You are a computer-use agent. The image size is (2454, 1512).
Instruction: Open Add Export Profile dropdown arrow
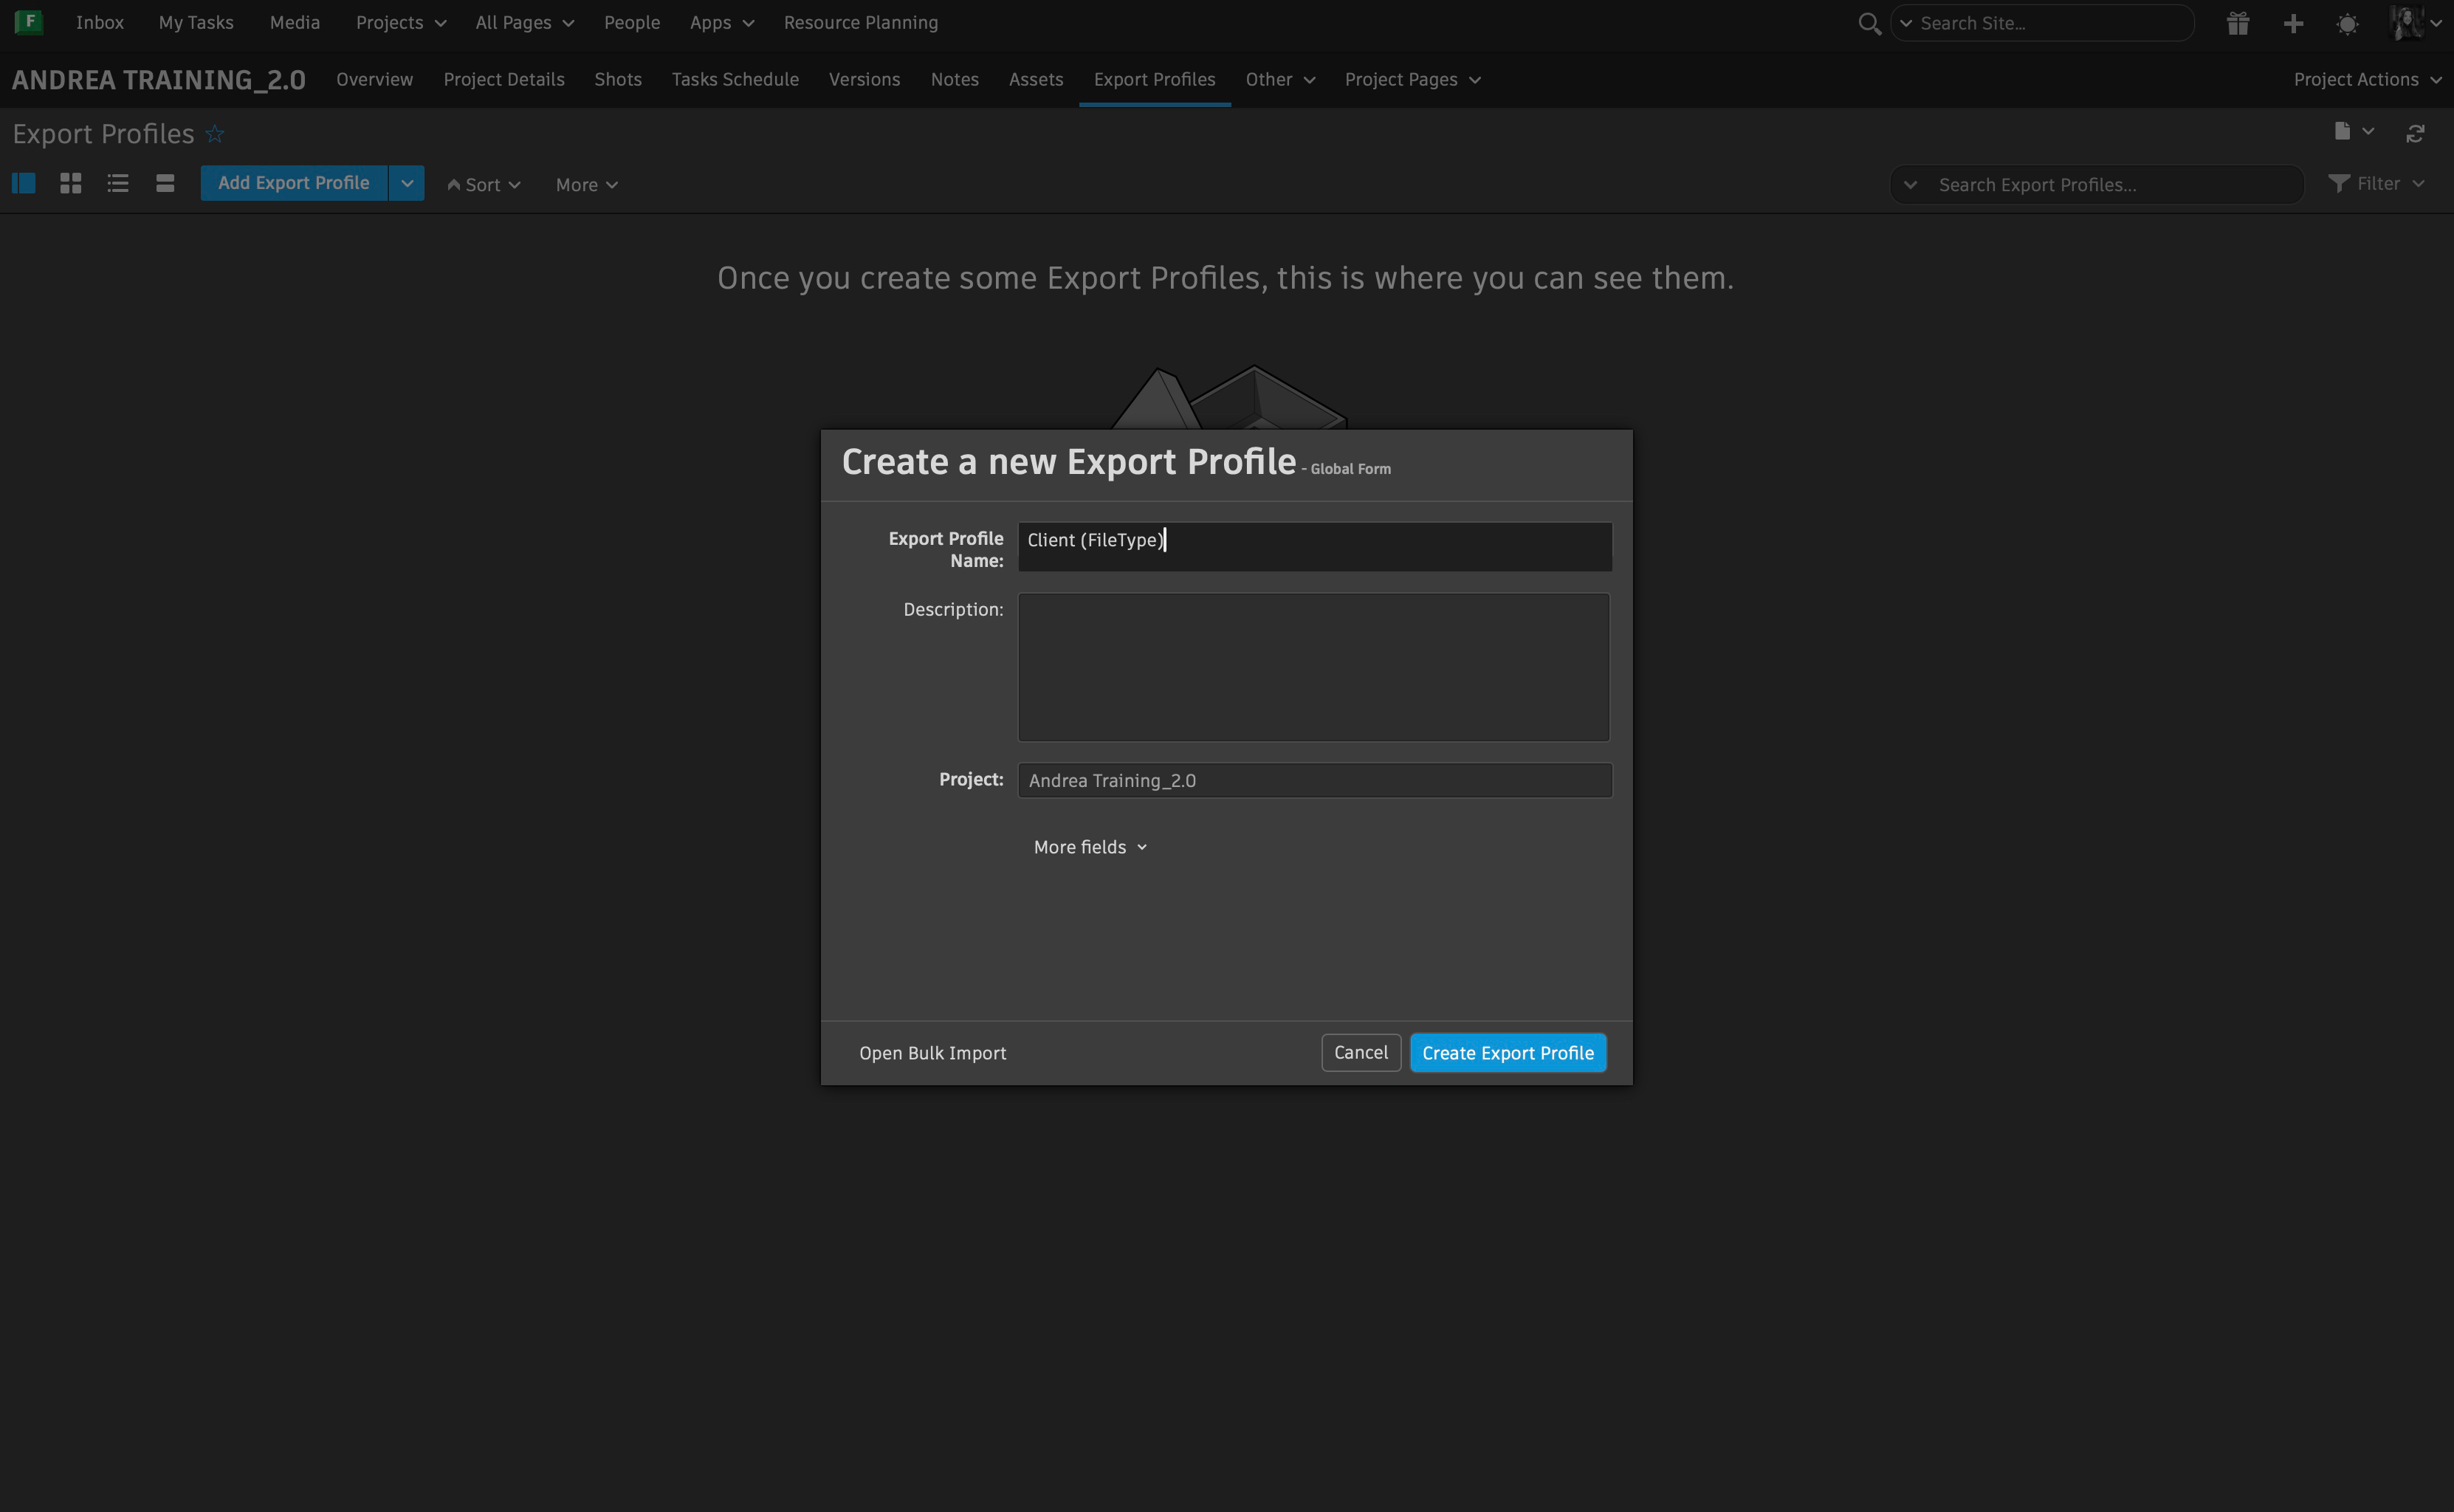point(407,183)
